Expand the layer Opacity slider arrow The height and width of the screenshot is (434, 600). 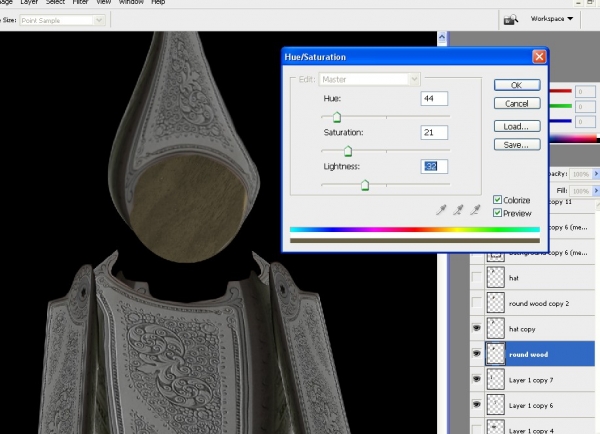(x=596, y=174)
